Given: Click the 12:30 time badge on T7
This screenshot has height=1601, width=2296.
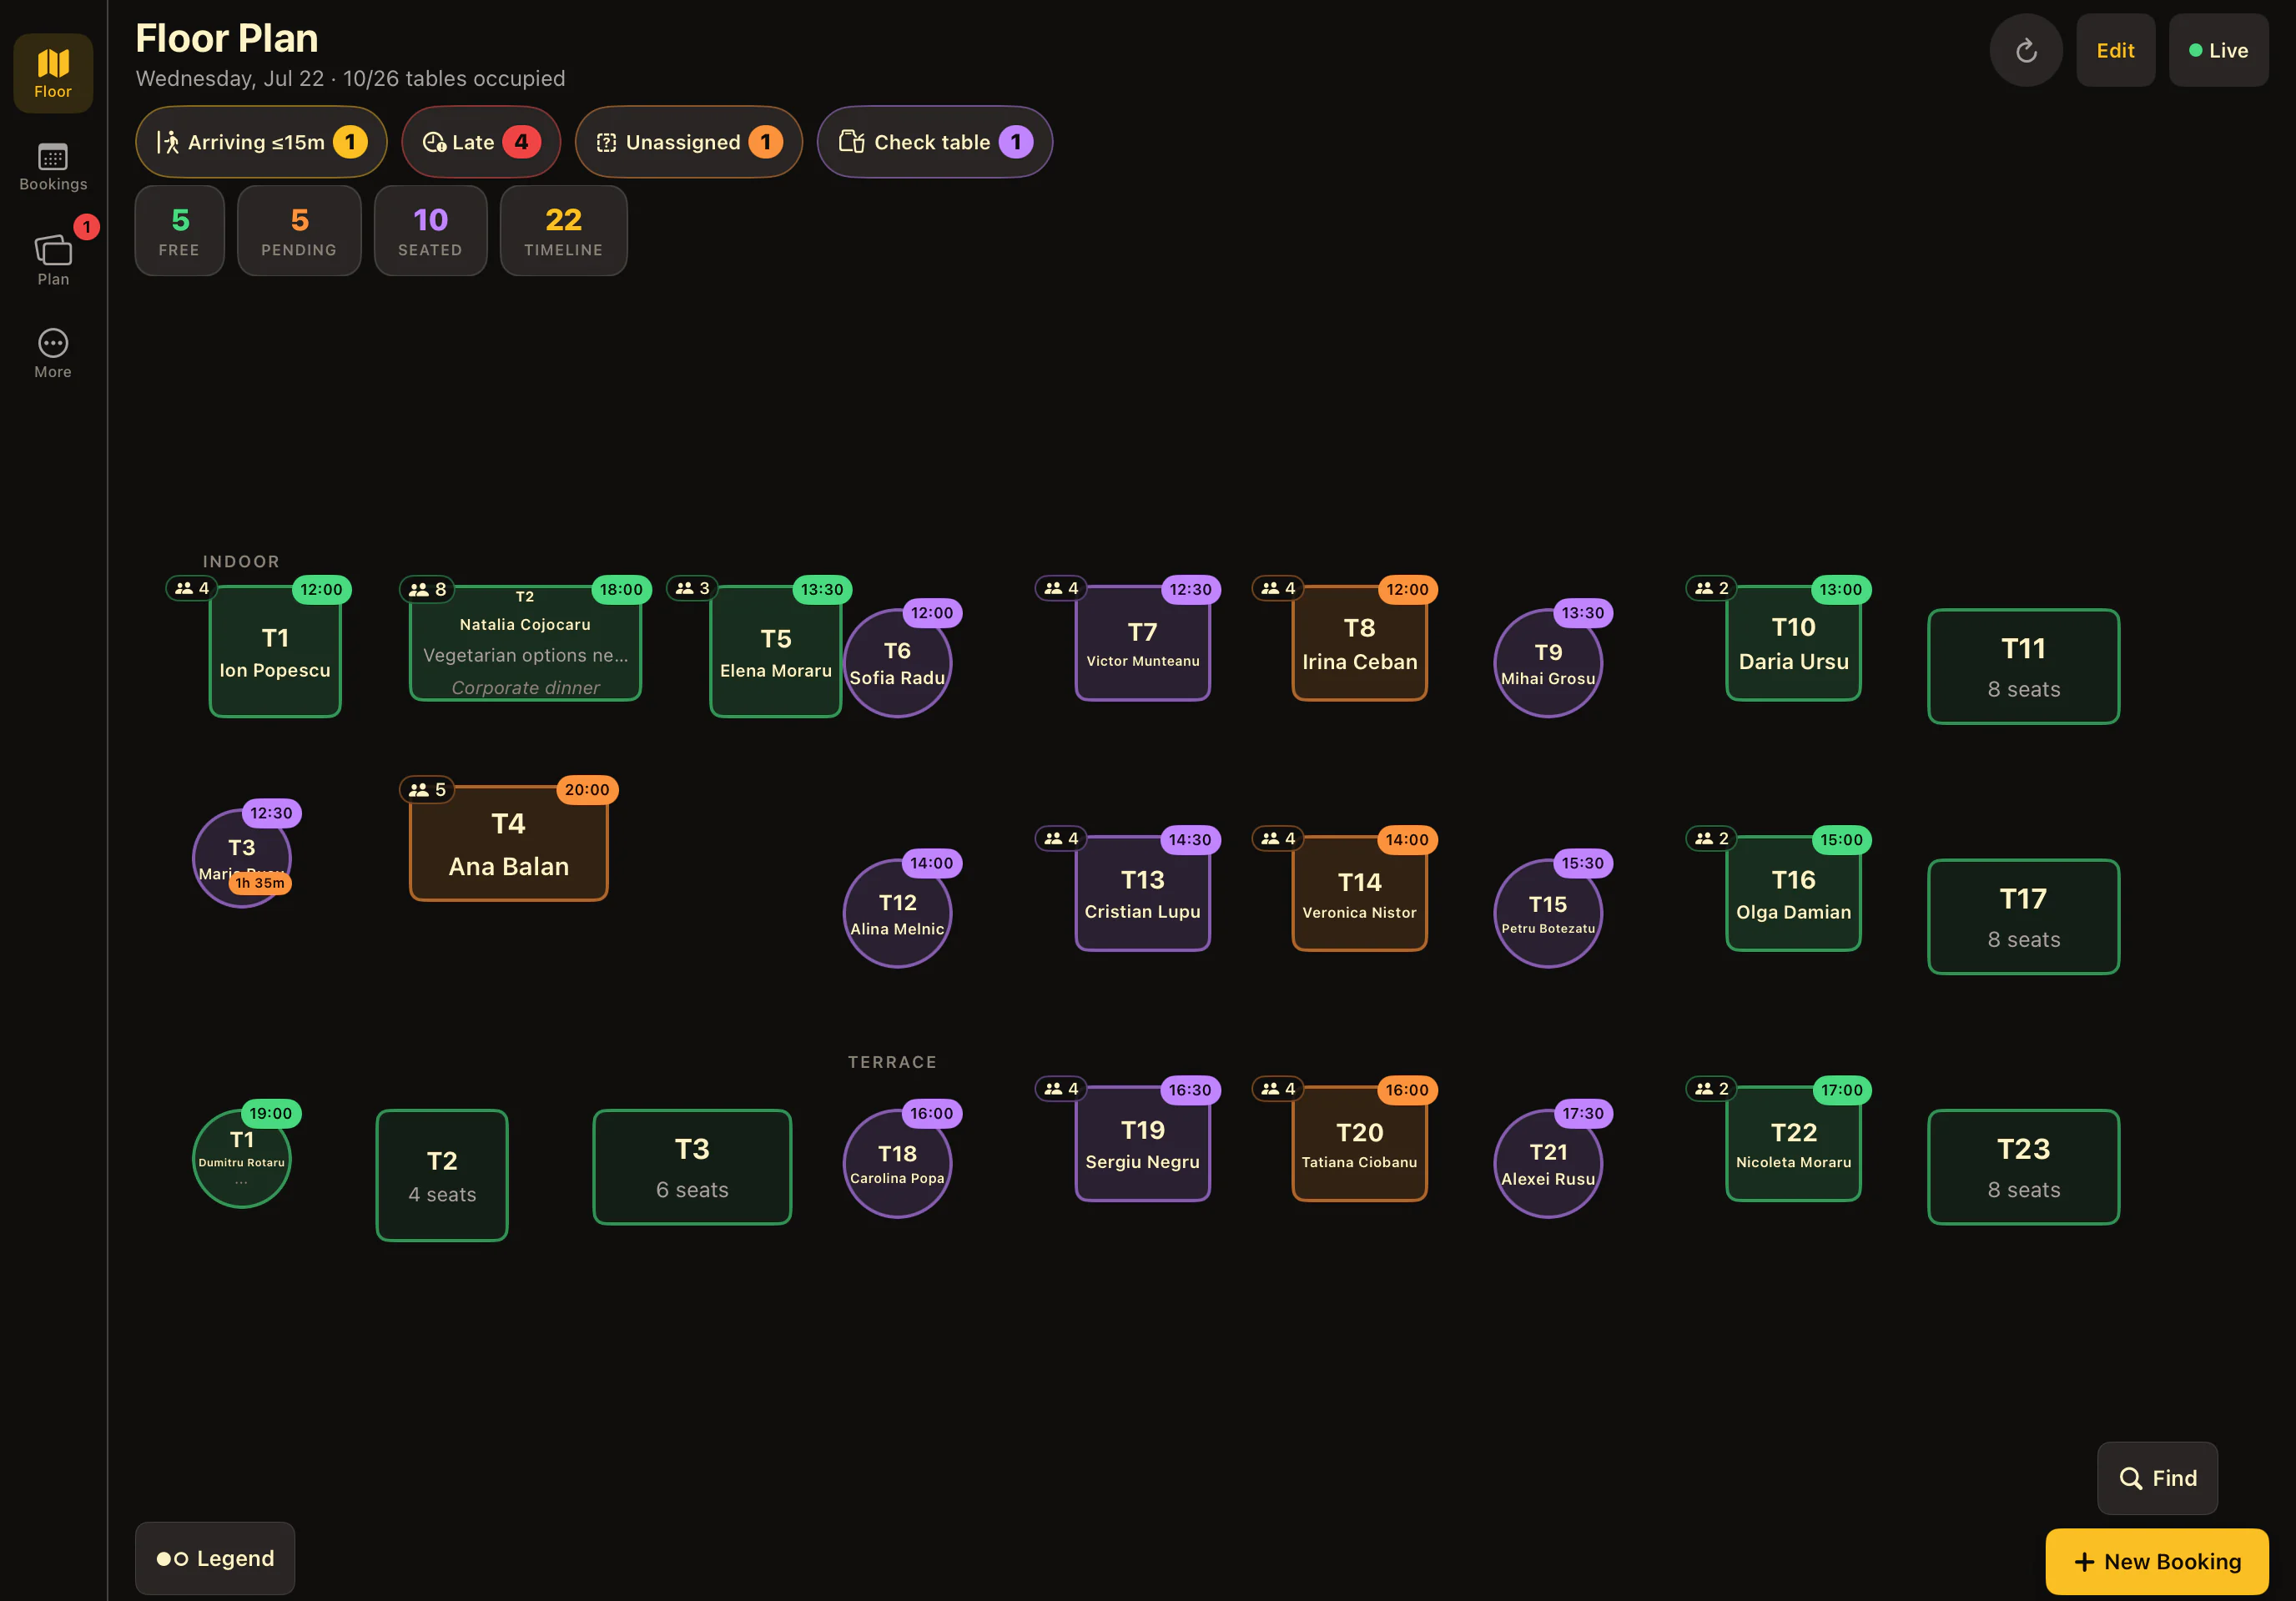Looking at the screenshot, I should (1190, 589).
